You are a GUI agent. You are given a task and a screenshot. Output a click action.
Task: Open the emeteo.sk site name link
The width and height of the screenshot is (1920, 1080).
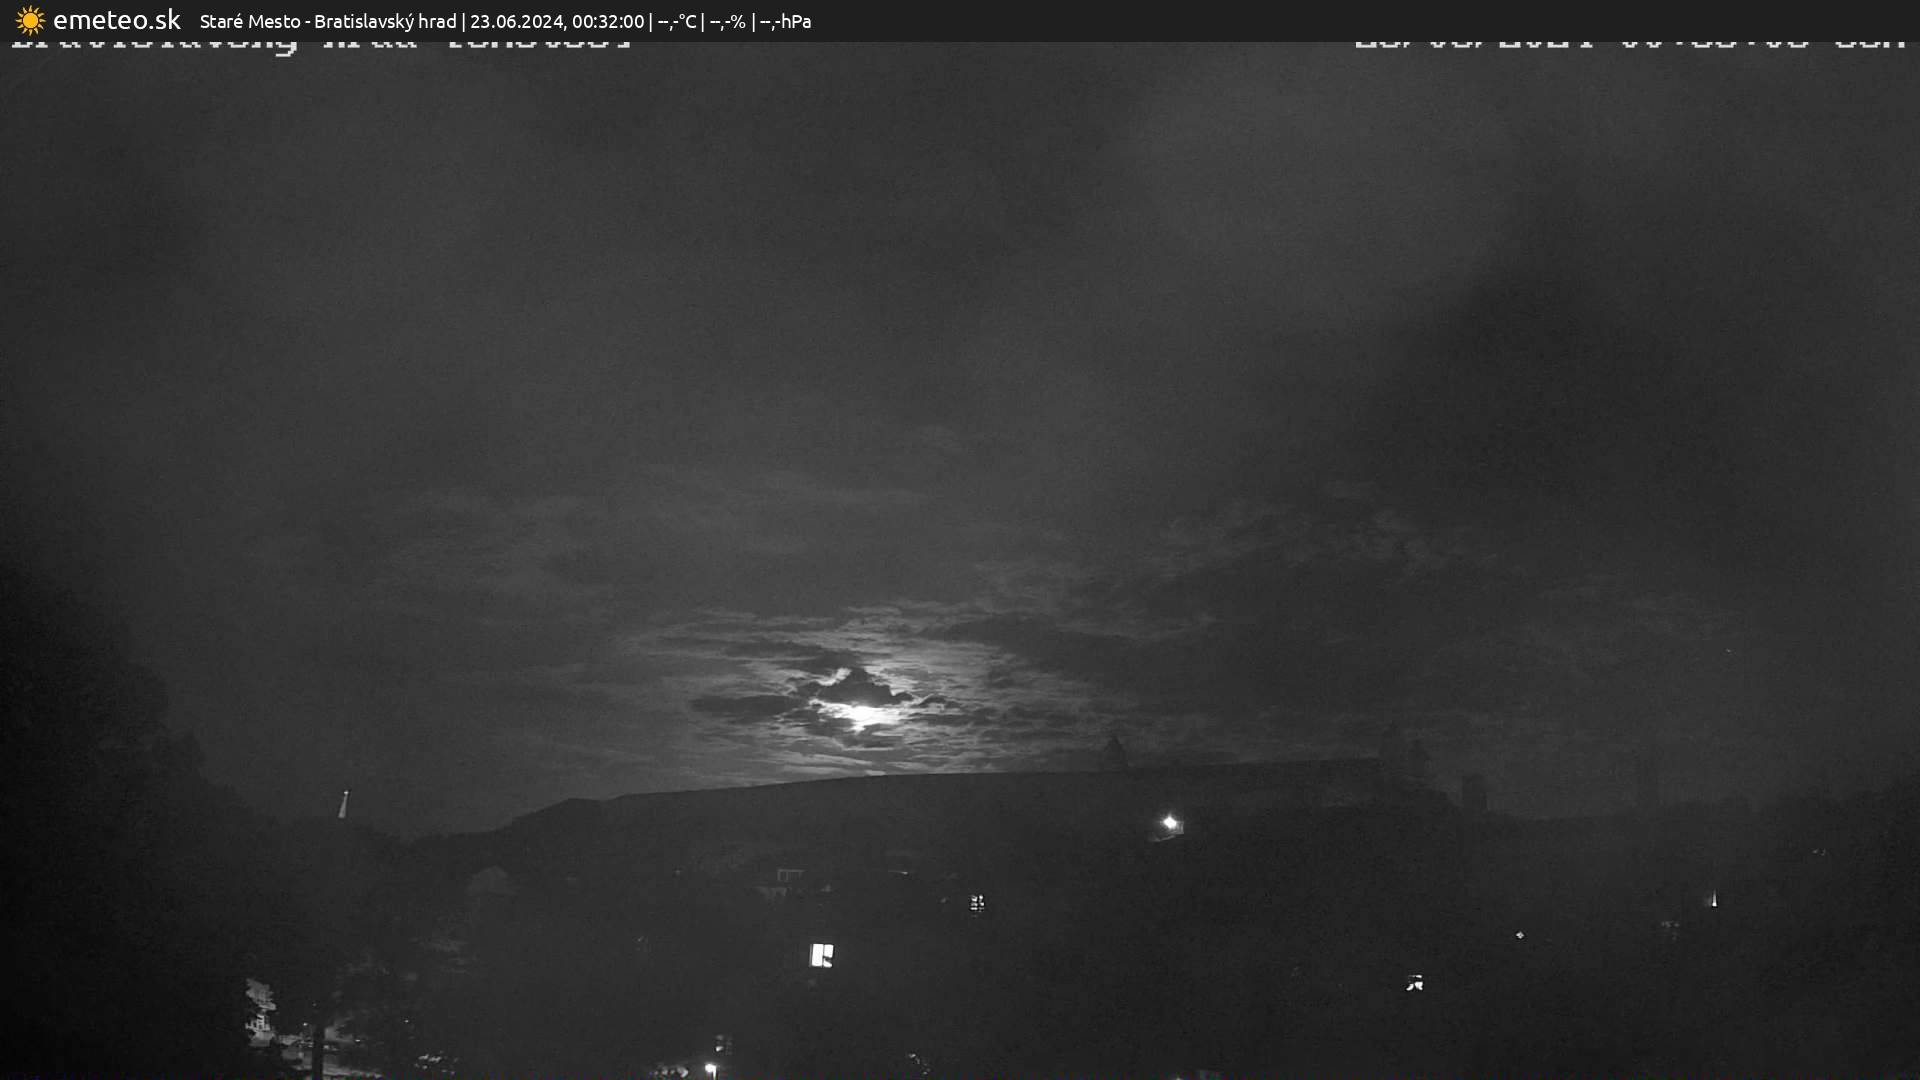click(116, 20)
